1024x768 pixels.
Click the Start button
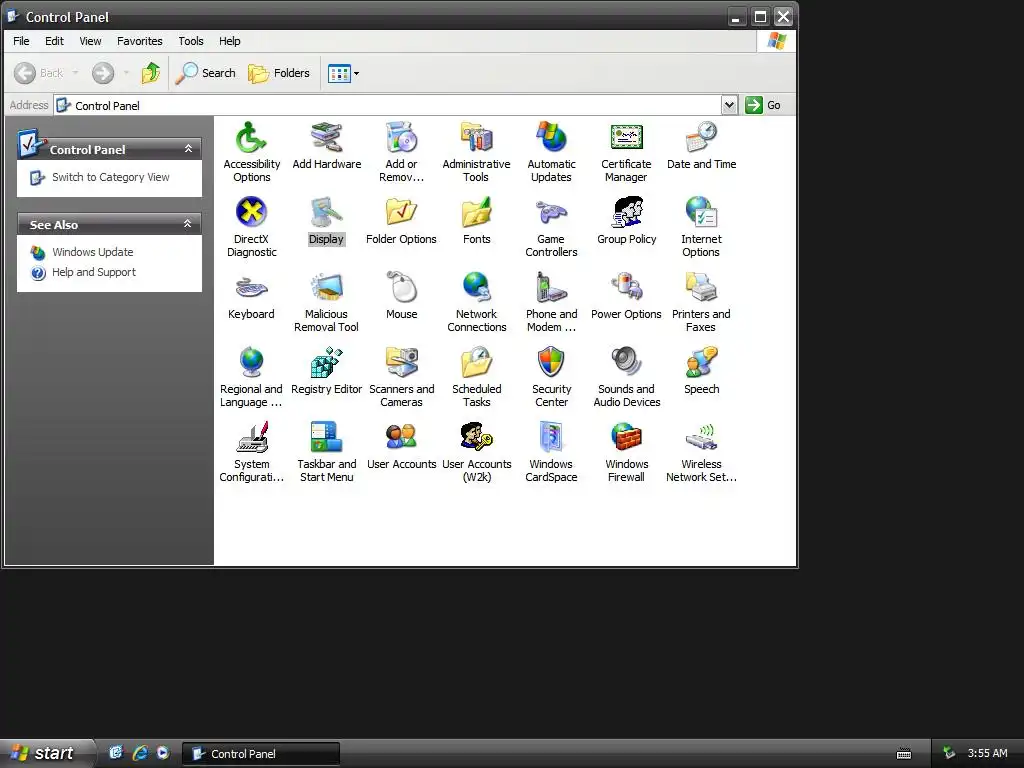click(47, 754)
